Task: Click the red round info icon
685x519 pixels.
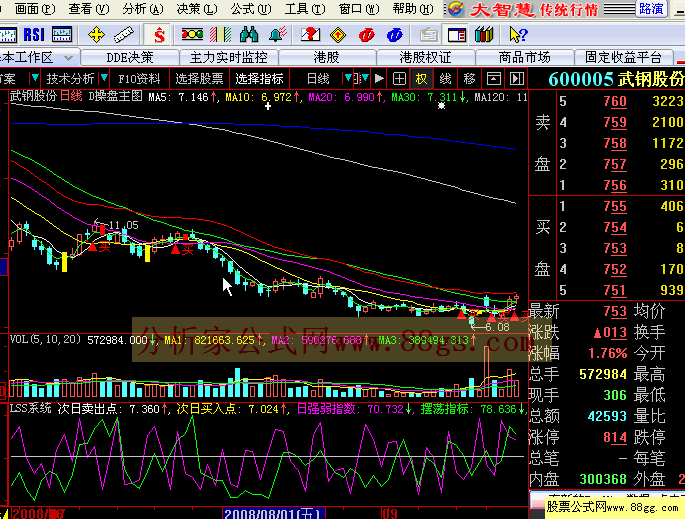Action: point(366,35)
